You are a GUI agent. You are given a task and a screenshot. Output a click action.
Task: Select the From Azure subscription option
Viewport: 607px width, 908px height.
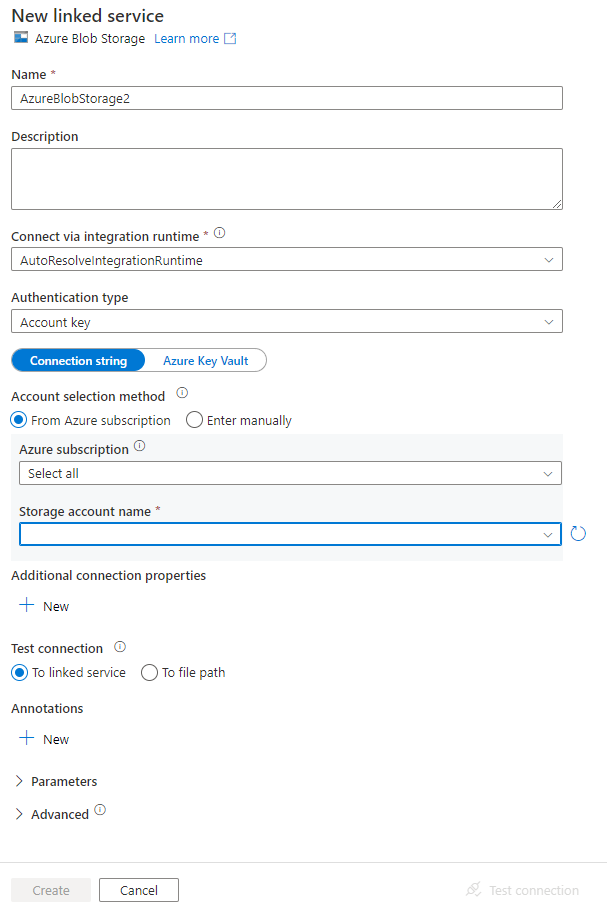[x=17, y=420]
